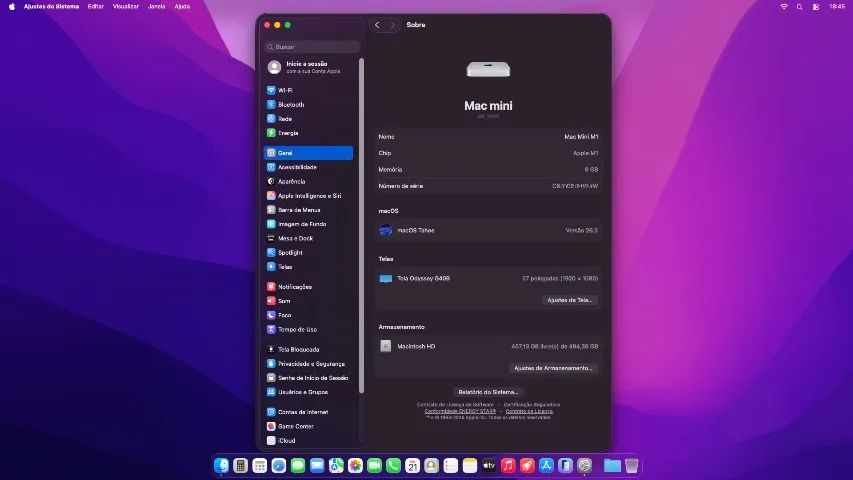Select Telas in the sidebar
853x480 pixels.
pyautogui.click(x=308, y=267)
